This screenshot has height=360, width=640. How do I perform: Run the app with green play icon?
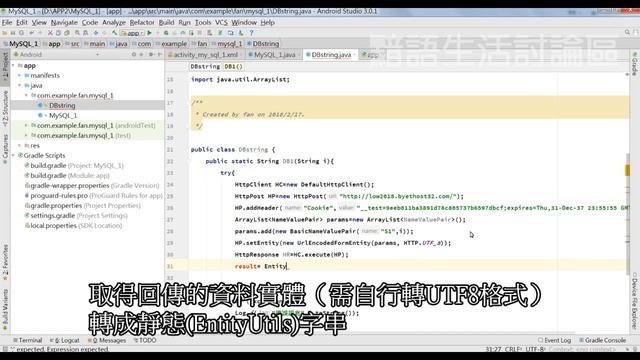149,33
